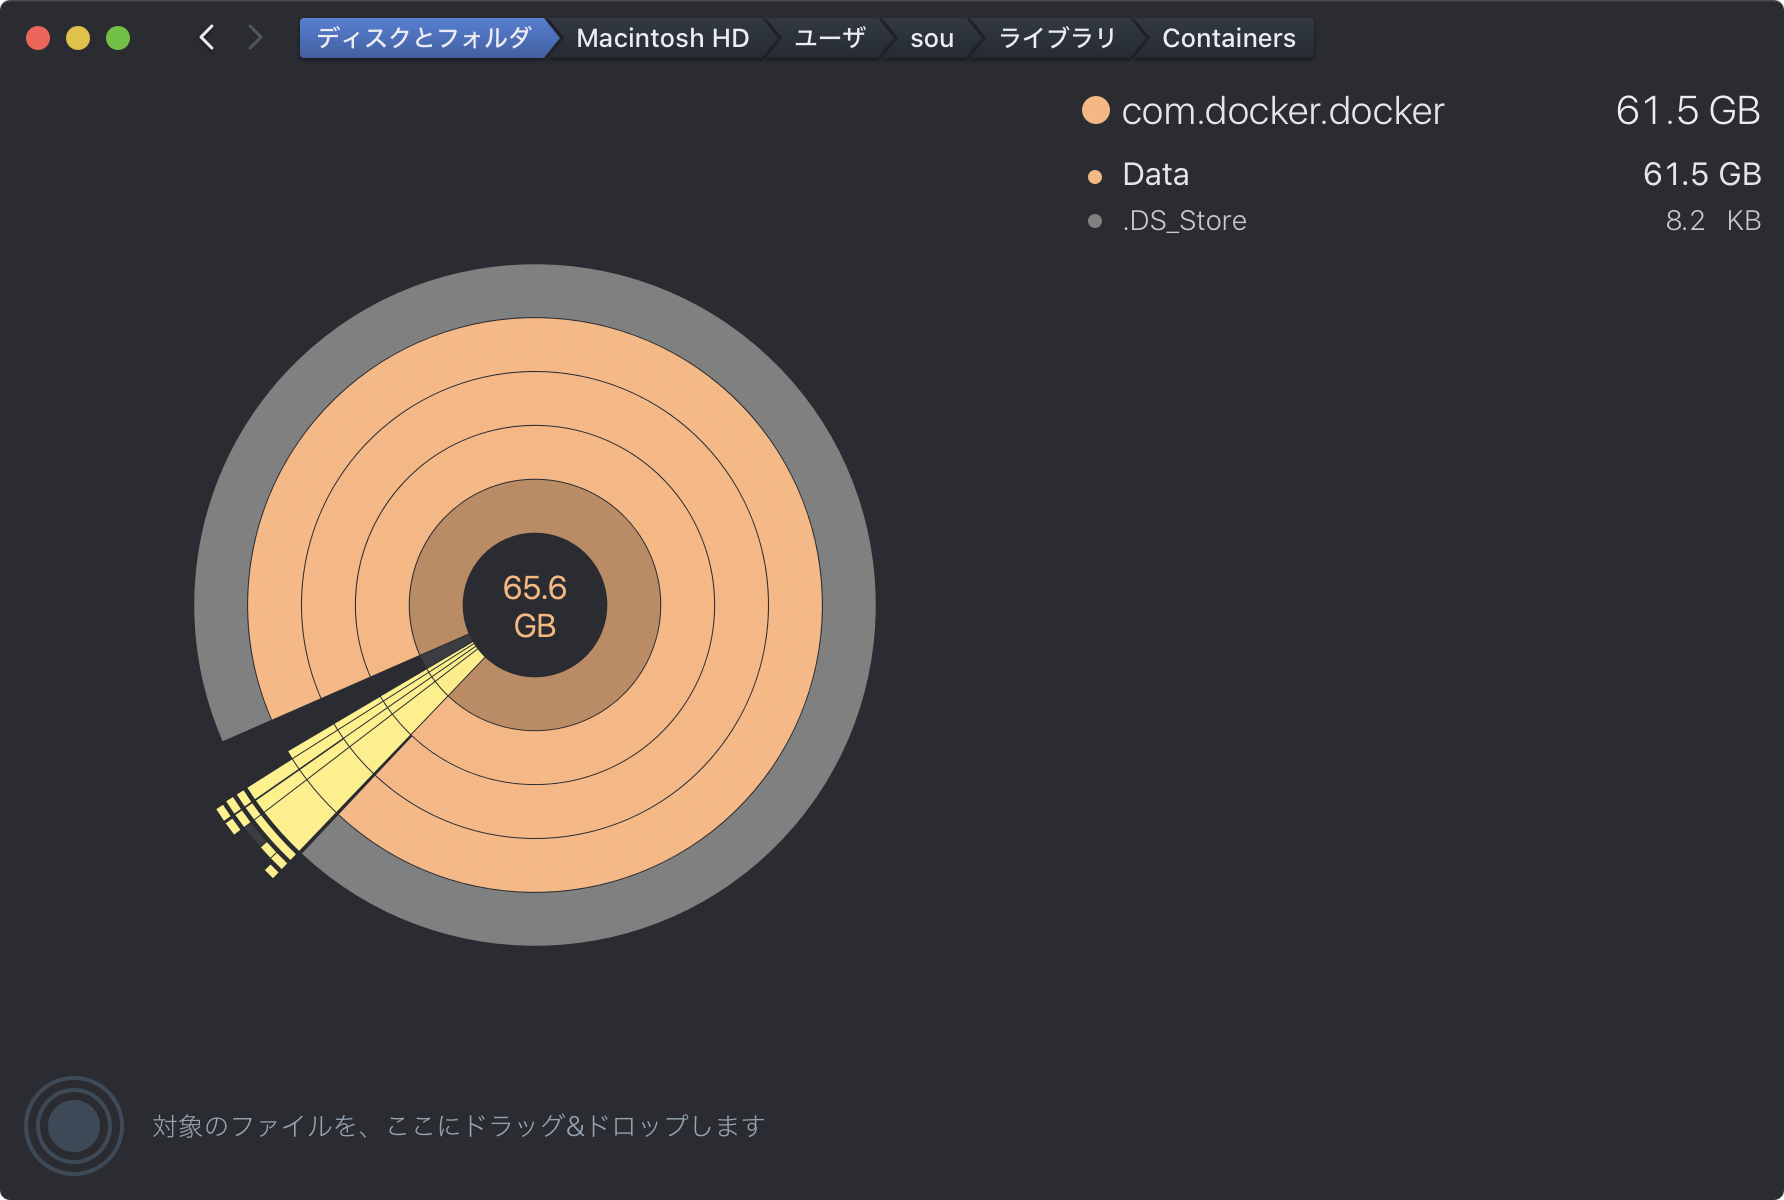Click the gray bullet beside .DS_Store
Image resolution: width=1784 pixels, height=1200 pixels.
(x=1095, y=221)
